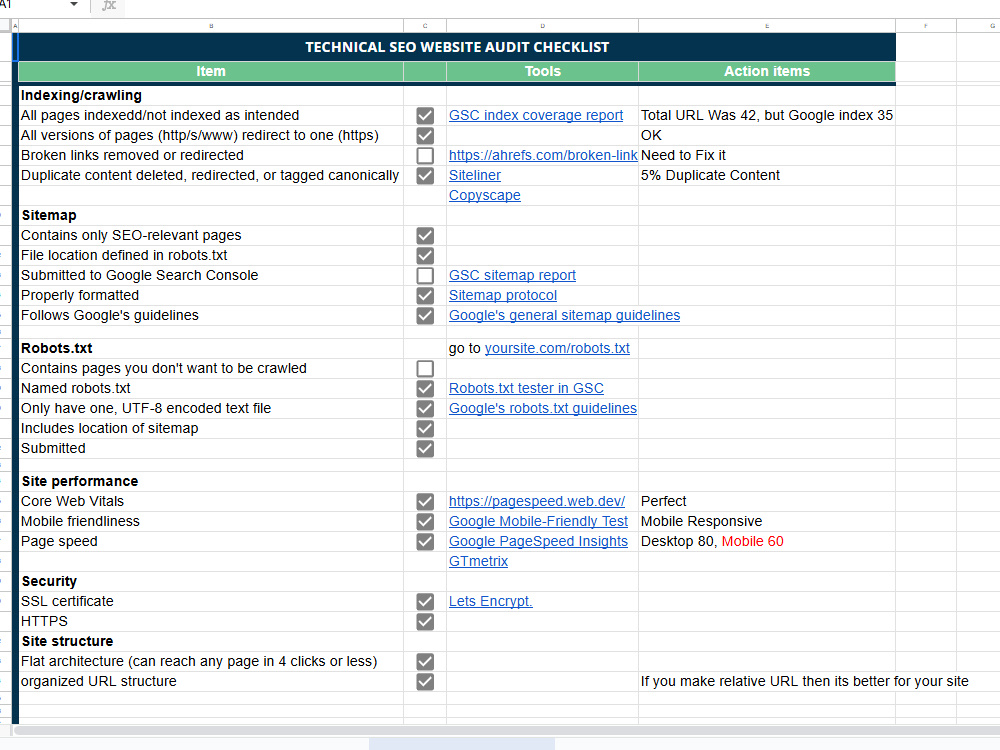The height and width of the screenshot is (750, 1000).
Task: Toggle checkbox for Properly formatted row
Action: (x=425, y=295)
